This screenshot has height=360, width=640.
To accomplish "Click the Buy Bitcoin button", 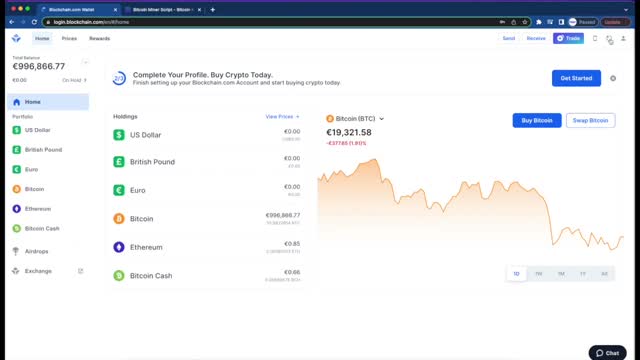I will [537, 120].
